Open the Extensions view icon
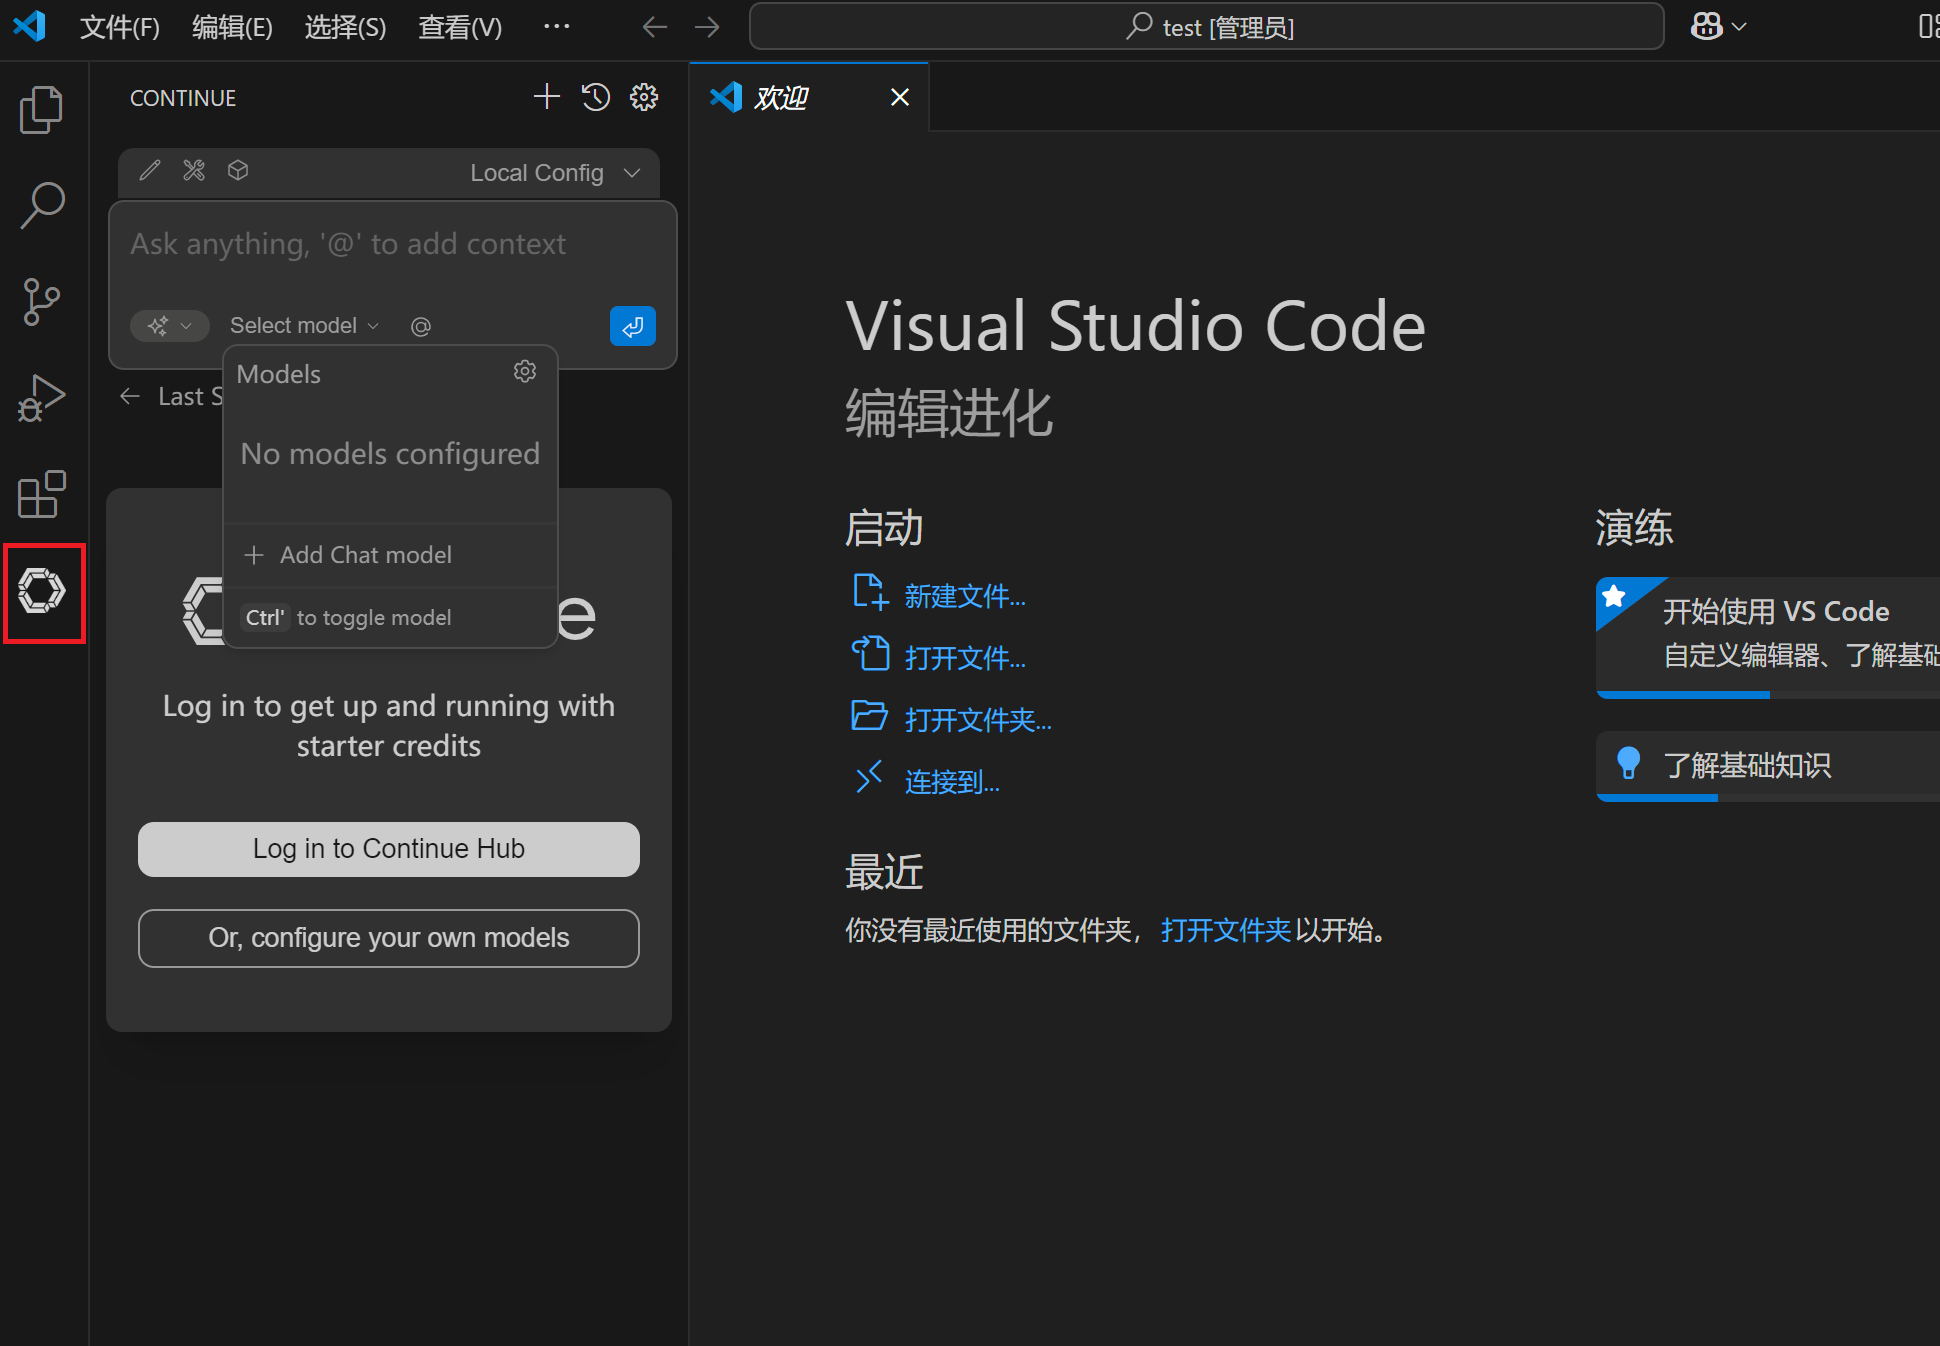 click(41, 494)
